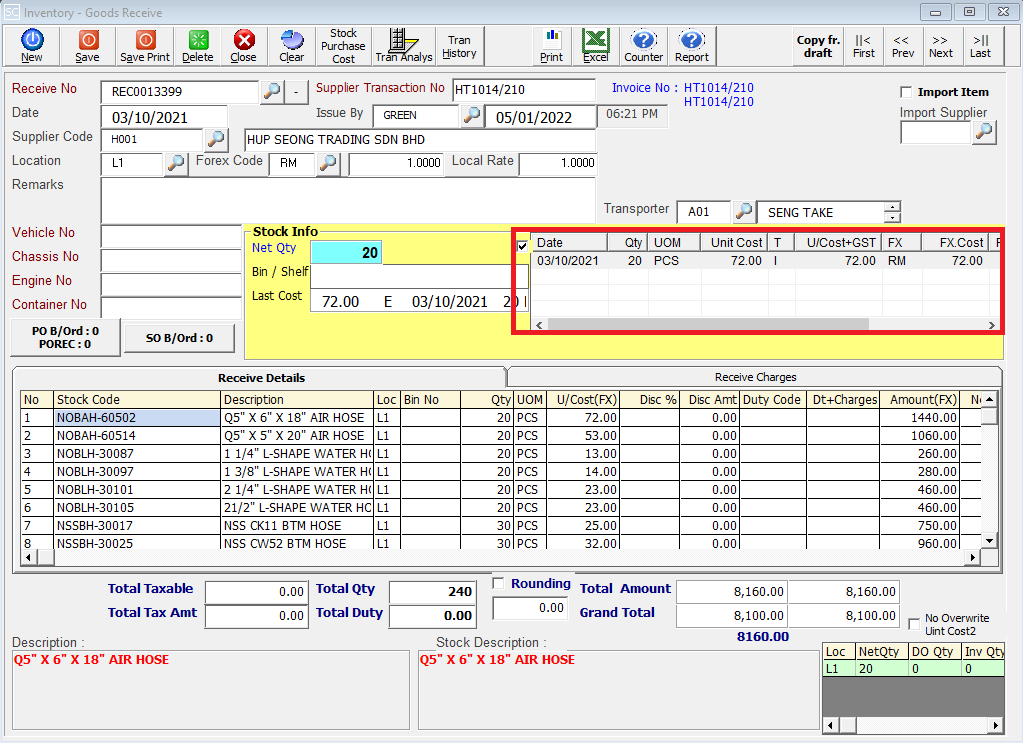Screen dimensions: 1023x743
Task: Go to Prev record
Action: 902,46
